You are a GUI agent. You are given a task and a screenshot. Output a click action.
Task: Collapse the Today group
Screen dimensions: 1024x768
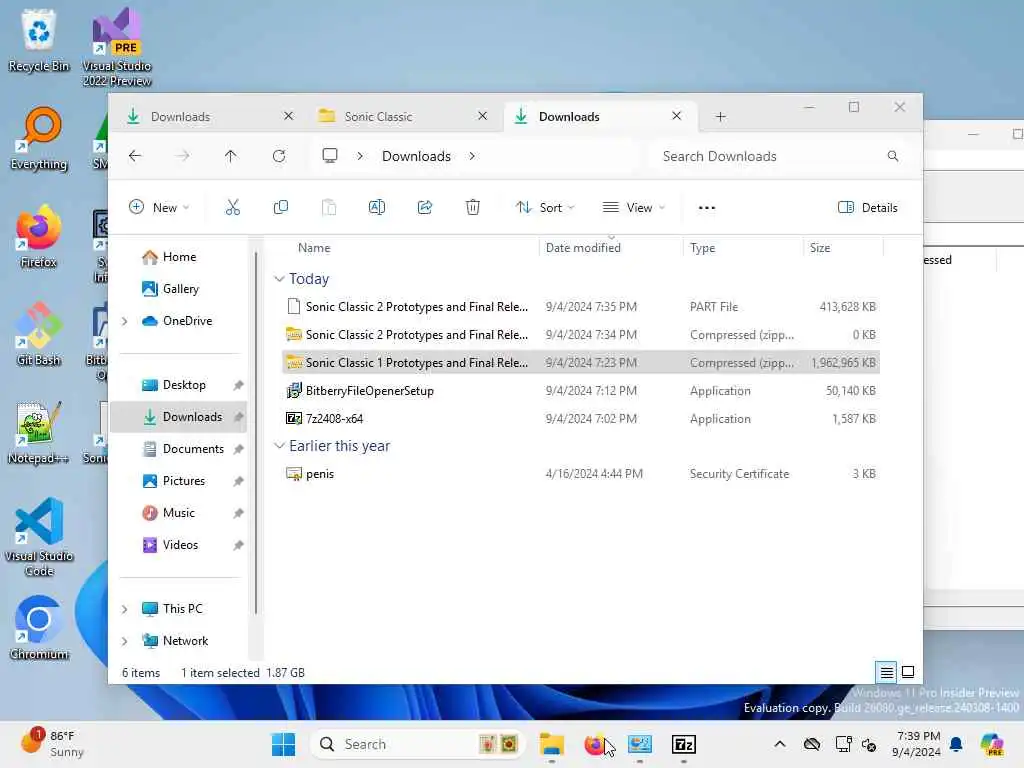click(279, 279)
